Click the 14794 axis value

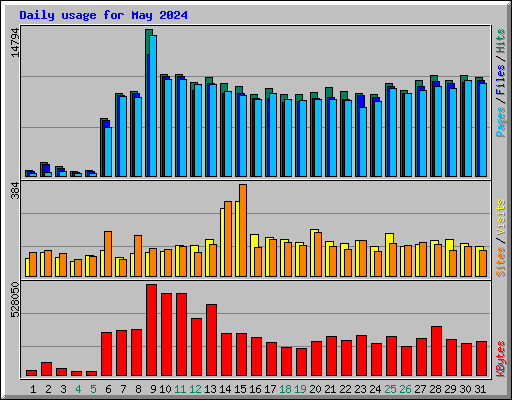point(15,43)
